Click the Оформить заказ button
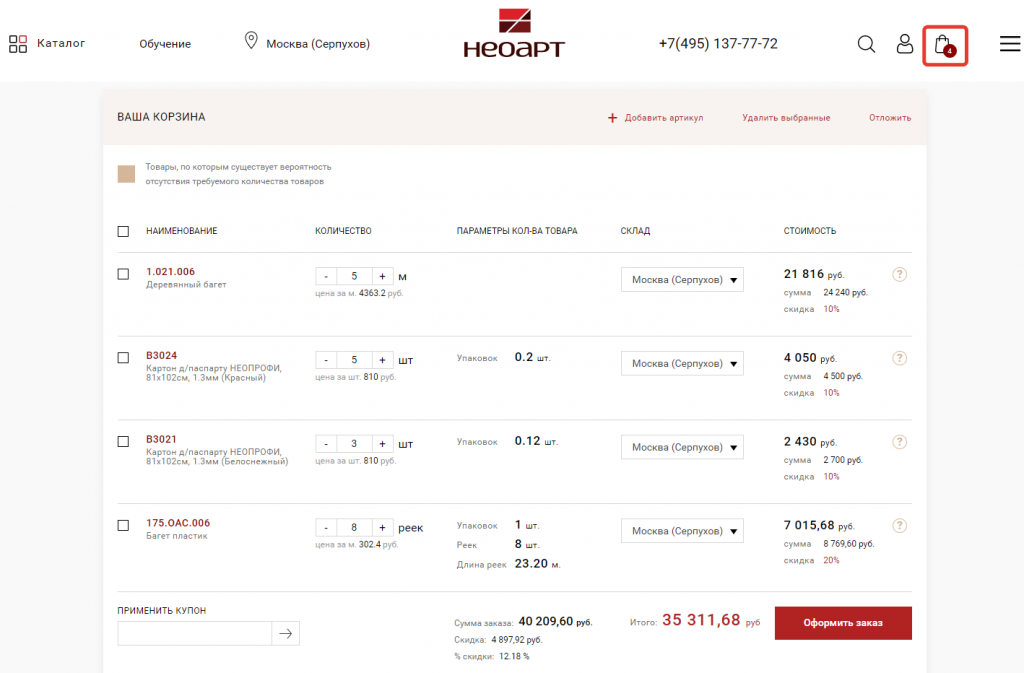The height and width of the screenshot is (673, 1024). [843, 623]
